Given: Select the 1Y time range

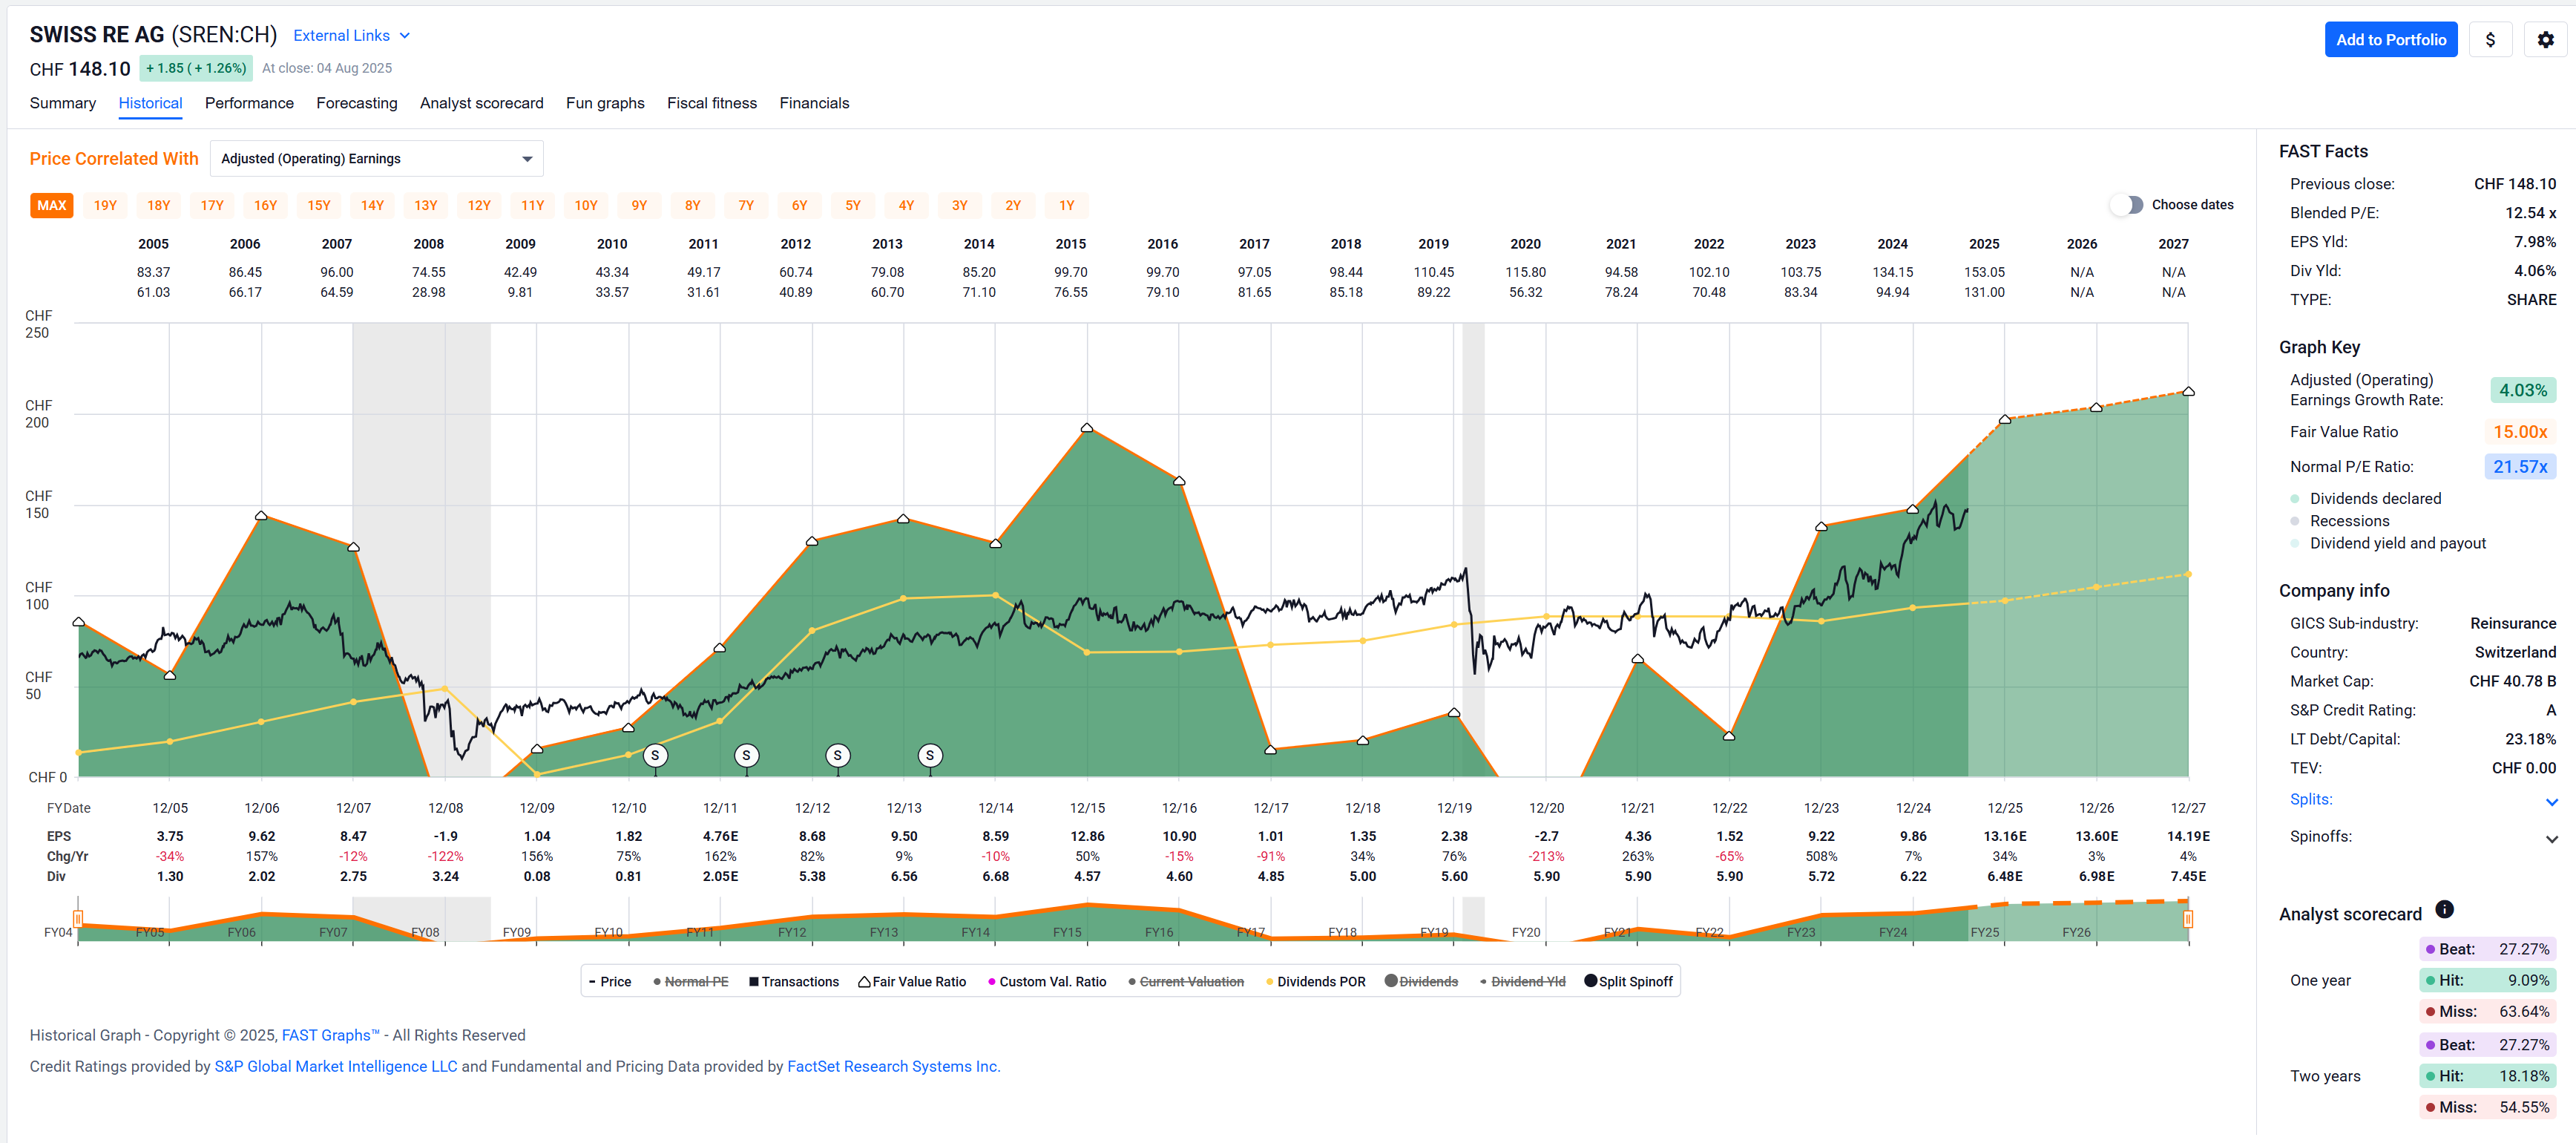Looking at the screenshot, I should 1067,205.
